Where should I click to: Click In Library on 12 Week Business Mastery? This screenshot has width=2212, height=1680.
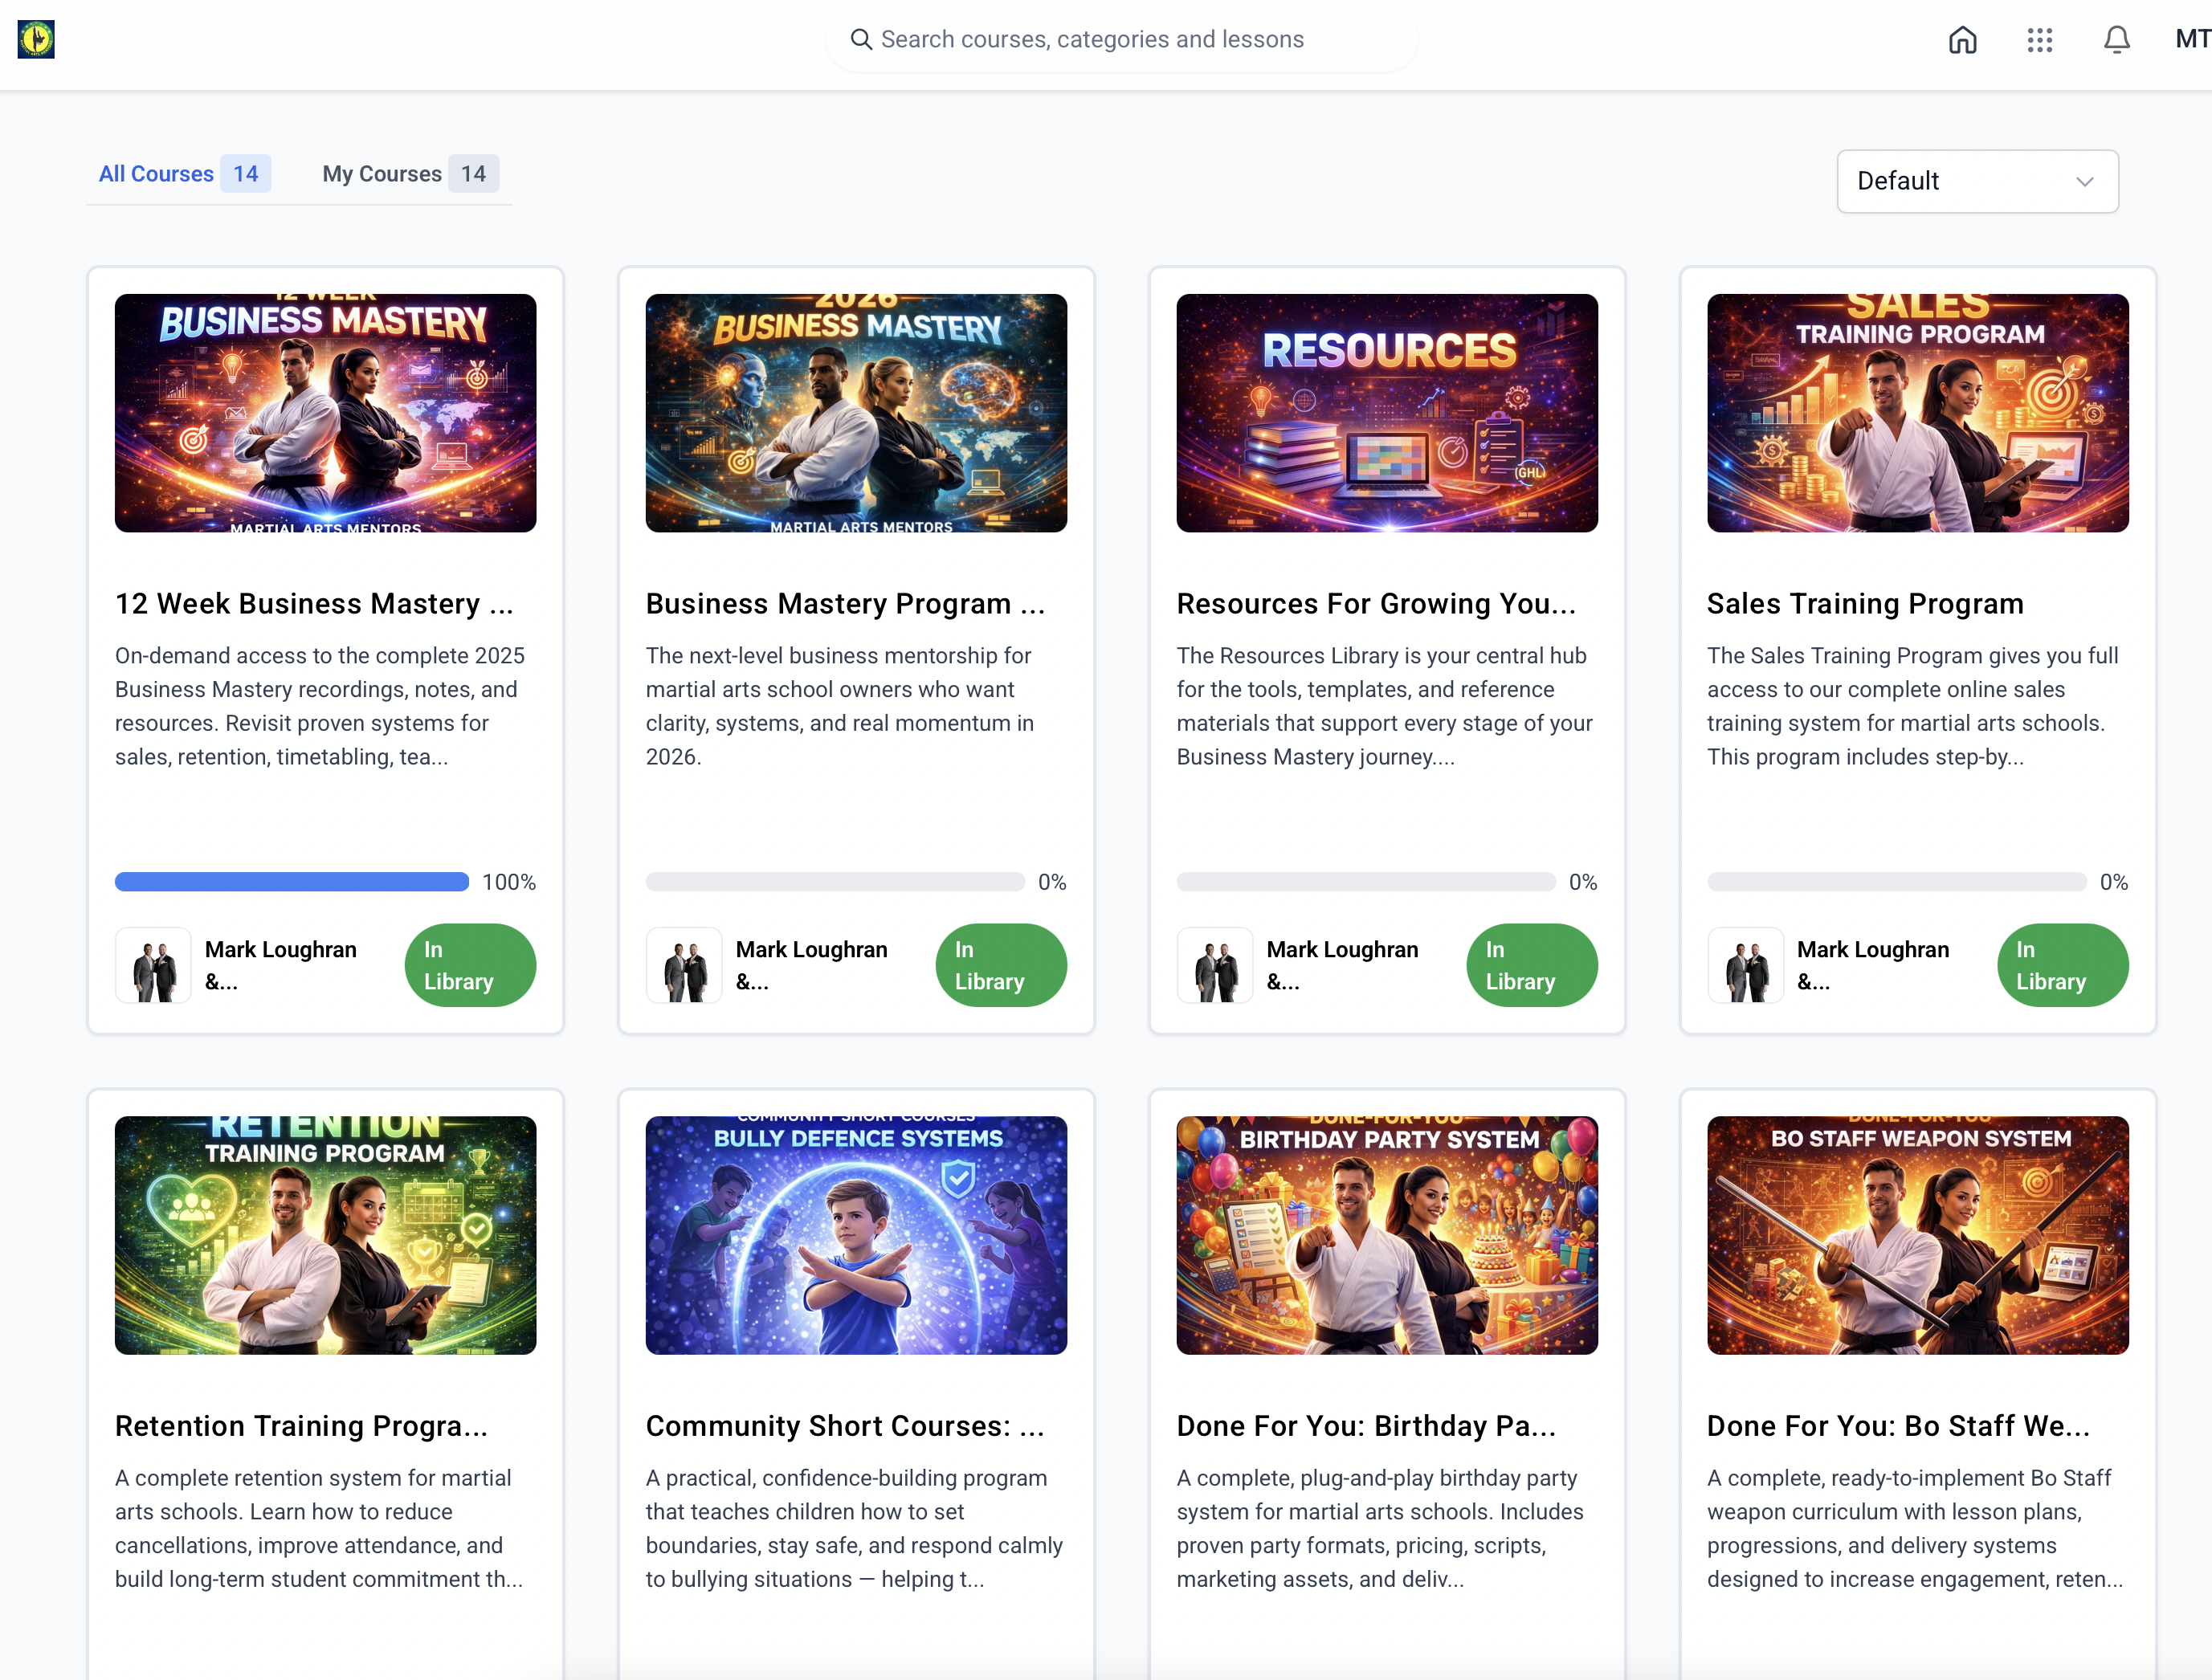(x=470, y=965)
